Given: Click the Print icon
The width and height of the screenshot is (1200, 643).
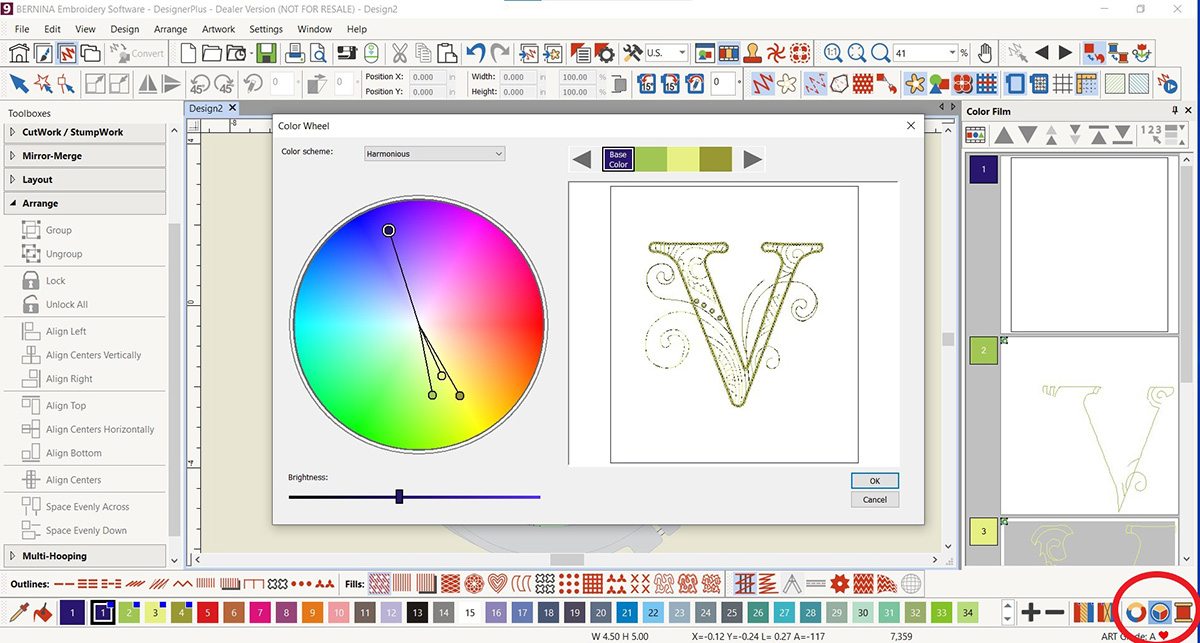Looking at the screenshot, I should [x=297, y=52].
